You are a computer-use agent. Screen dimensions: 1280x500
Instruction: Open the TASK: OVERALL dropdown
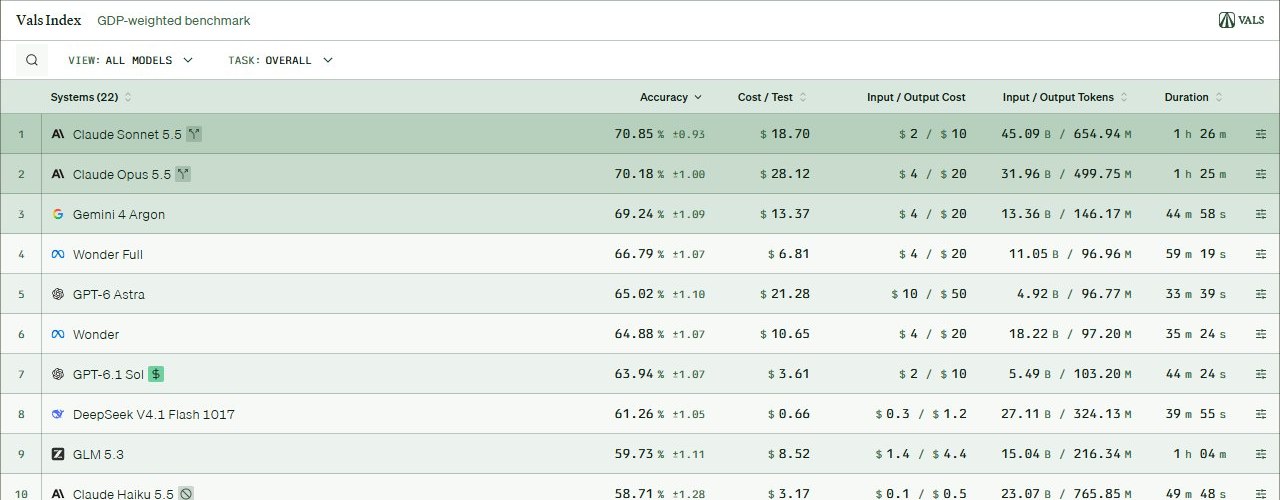281,60
